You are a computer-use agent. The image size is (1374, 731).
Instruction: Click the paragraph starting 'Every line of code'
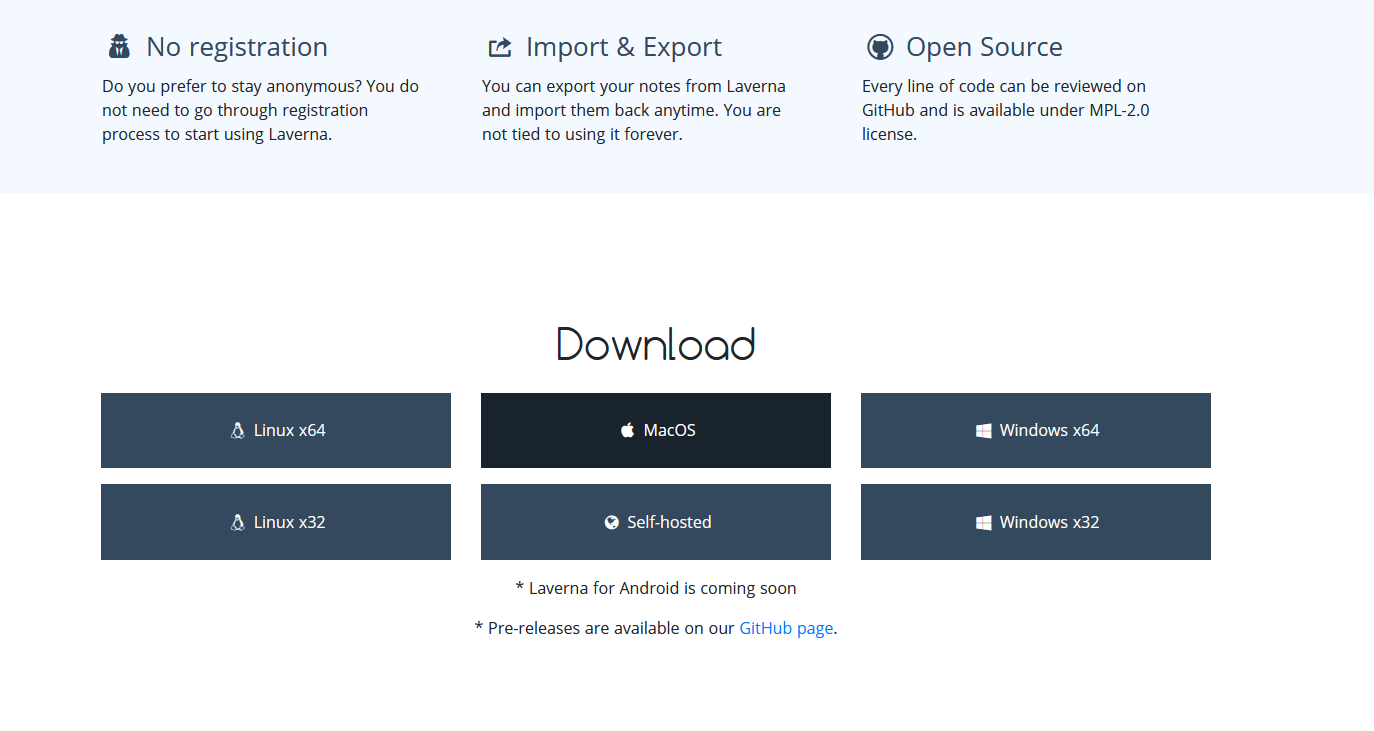[x=1006, y=110]
